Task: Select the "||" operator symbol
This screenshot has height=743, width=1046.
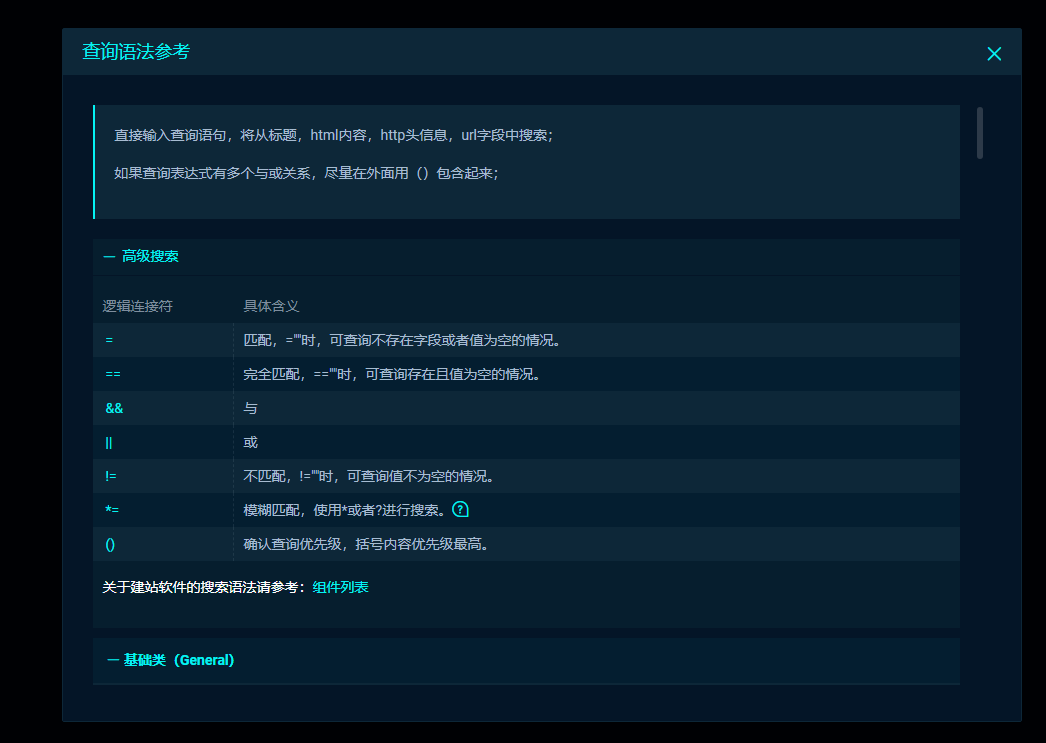Action: click(x=108, y=442)
